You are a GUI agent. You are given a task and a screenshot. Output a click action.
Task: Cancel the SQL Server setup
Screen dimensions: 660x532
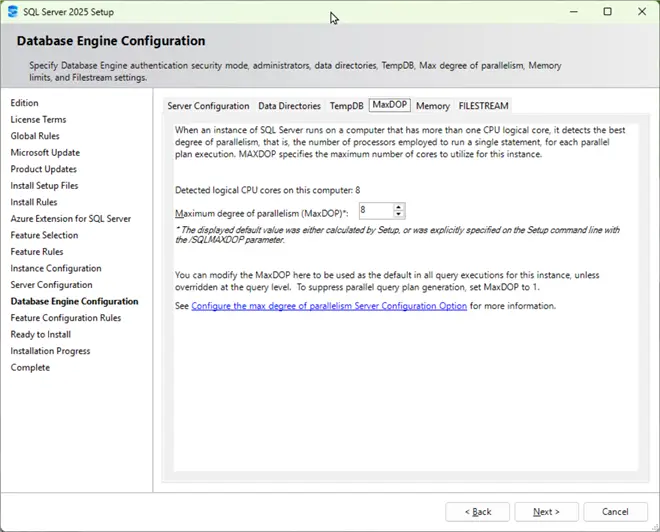[615, 512]
